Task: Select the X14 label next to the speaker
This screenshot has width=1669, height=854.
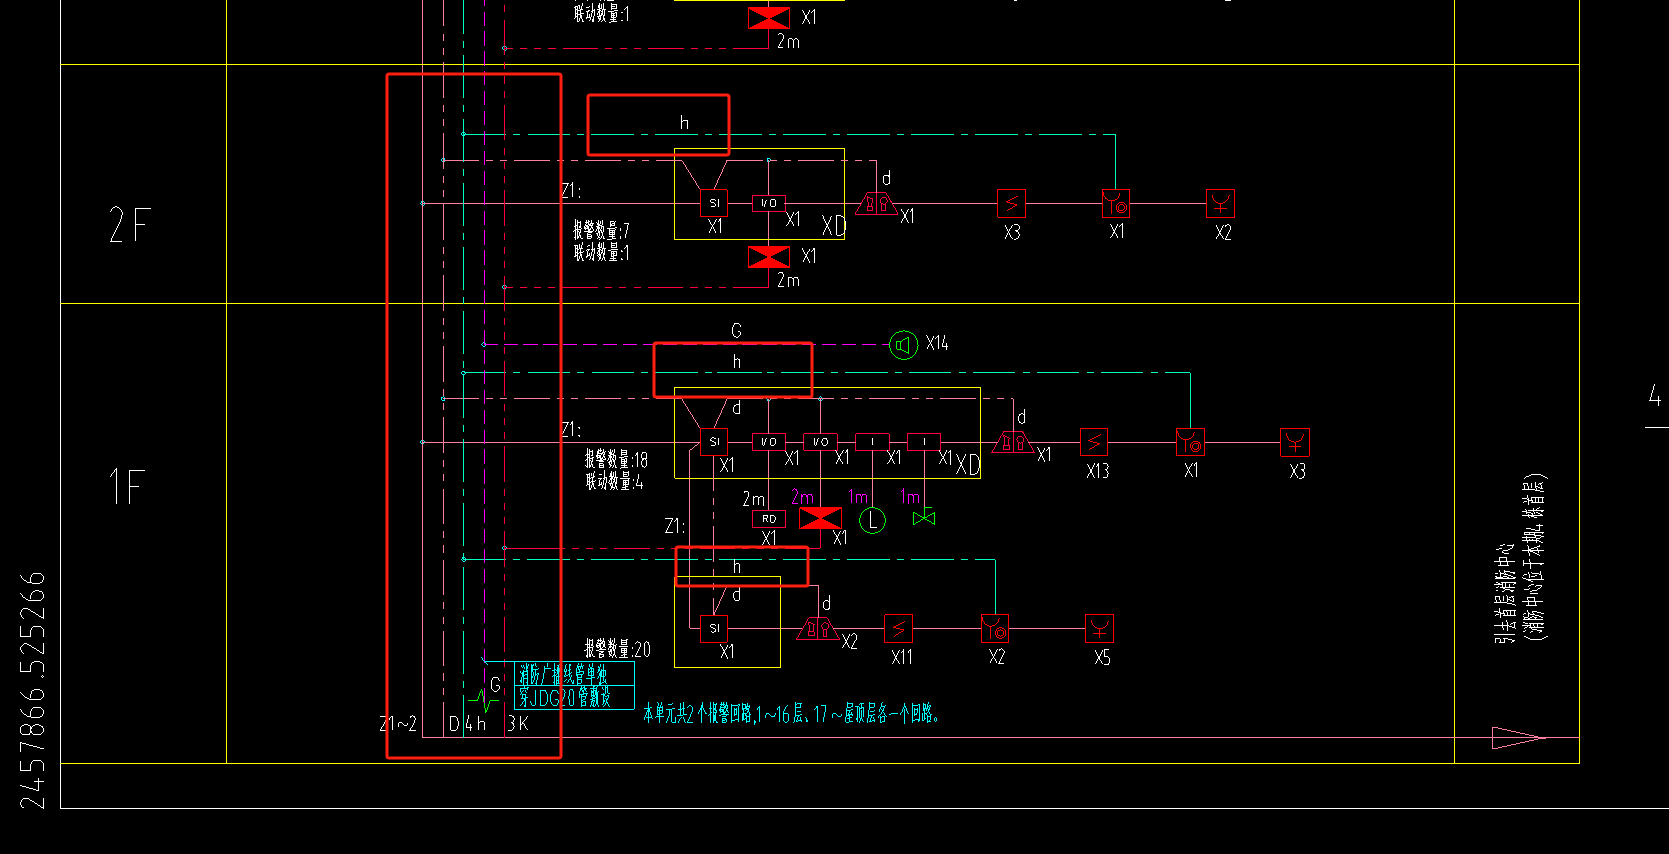Action: pyautogui.click(x=938, y=343)
